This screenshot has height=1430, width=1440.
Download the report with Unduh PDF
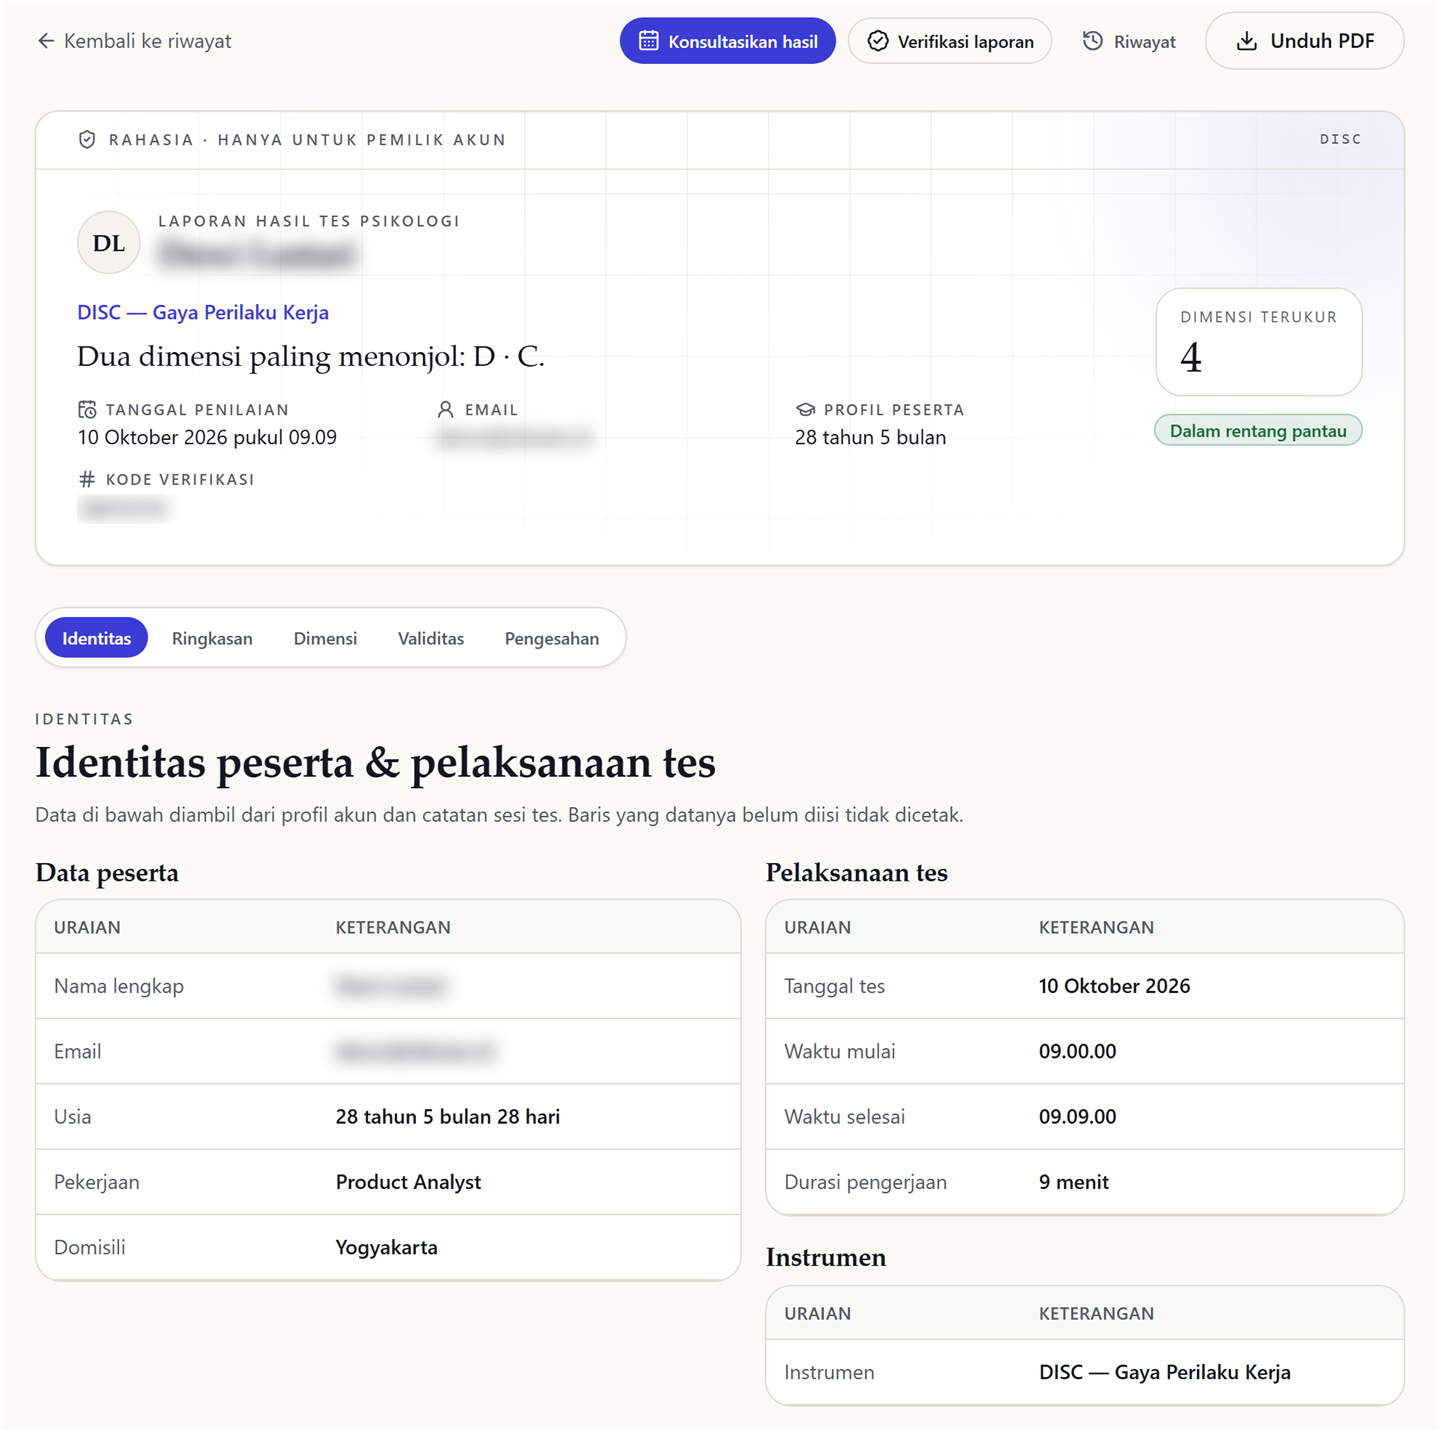coord(1305,41)
